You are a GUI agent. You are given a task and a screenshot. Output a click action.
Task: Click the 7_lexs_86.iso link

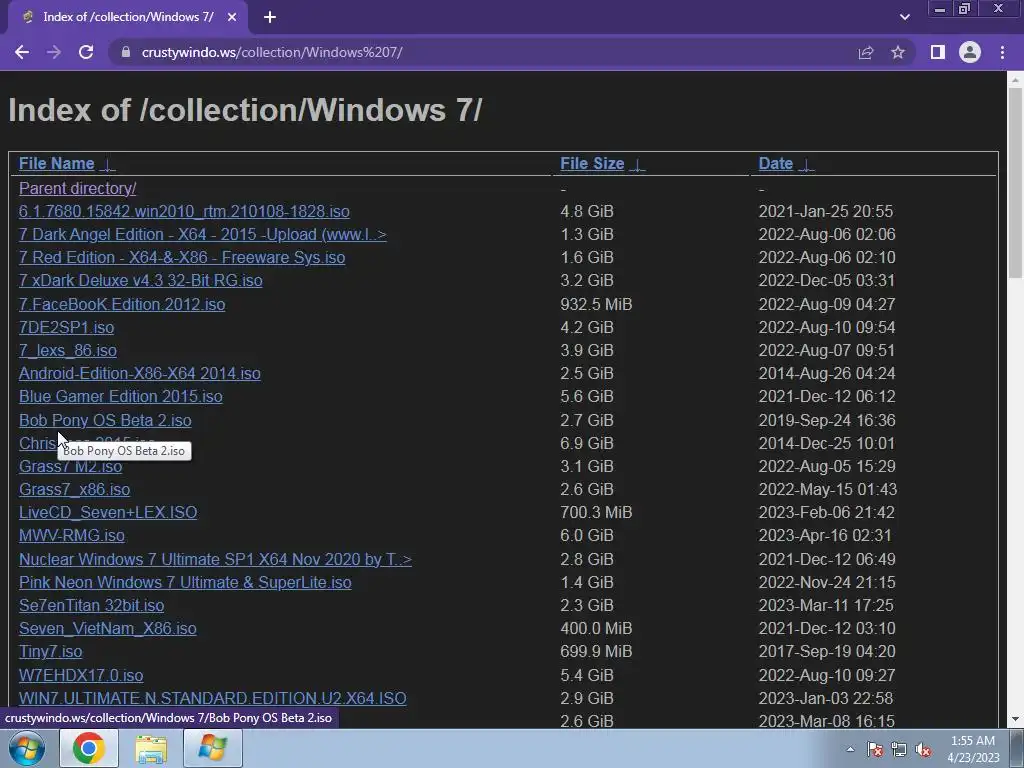coord(68,350)
